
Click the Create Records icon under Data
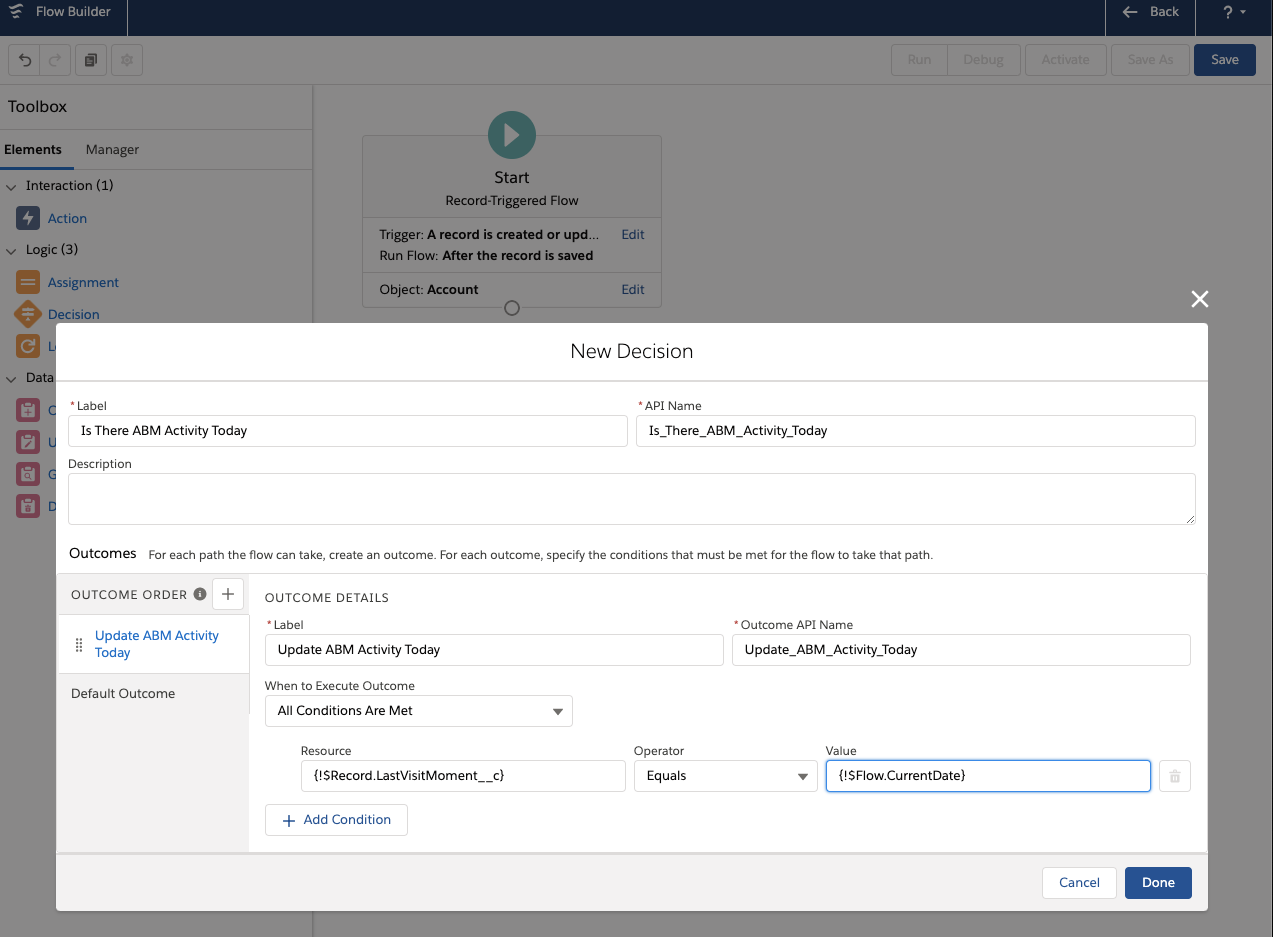coord(28,410)
